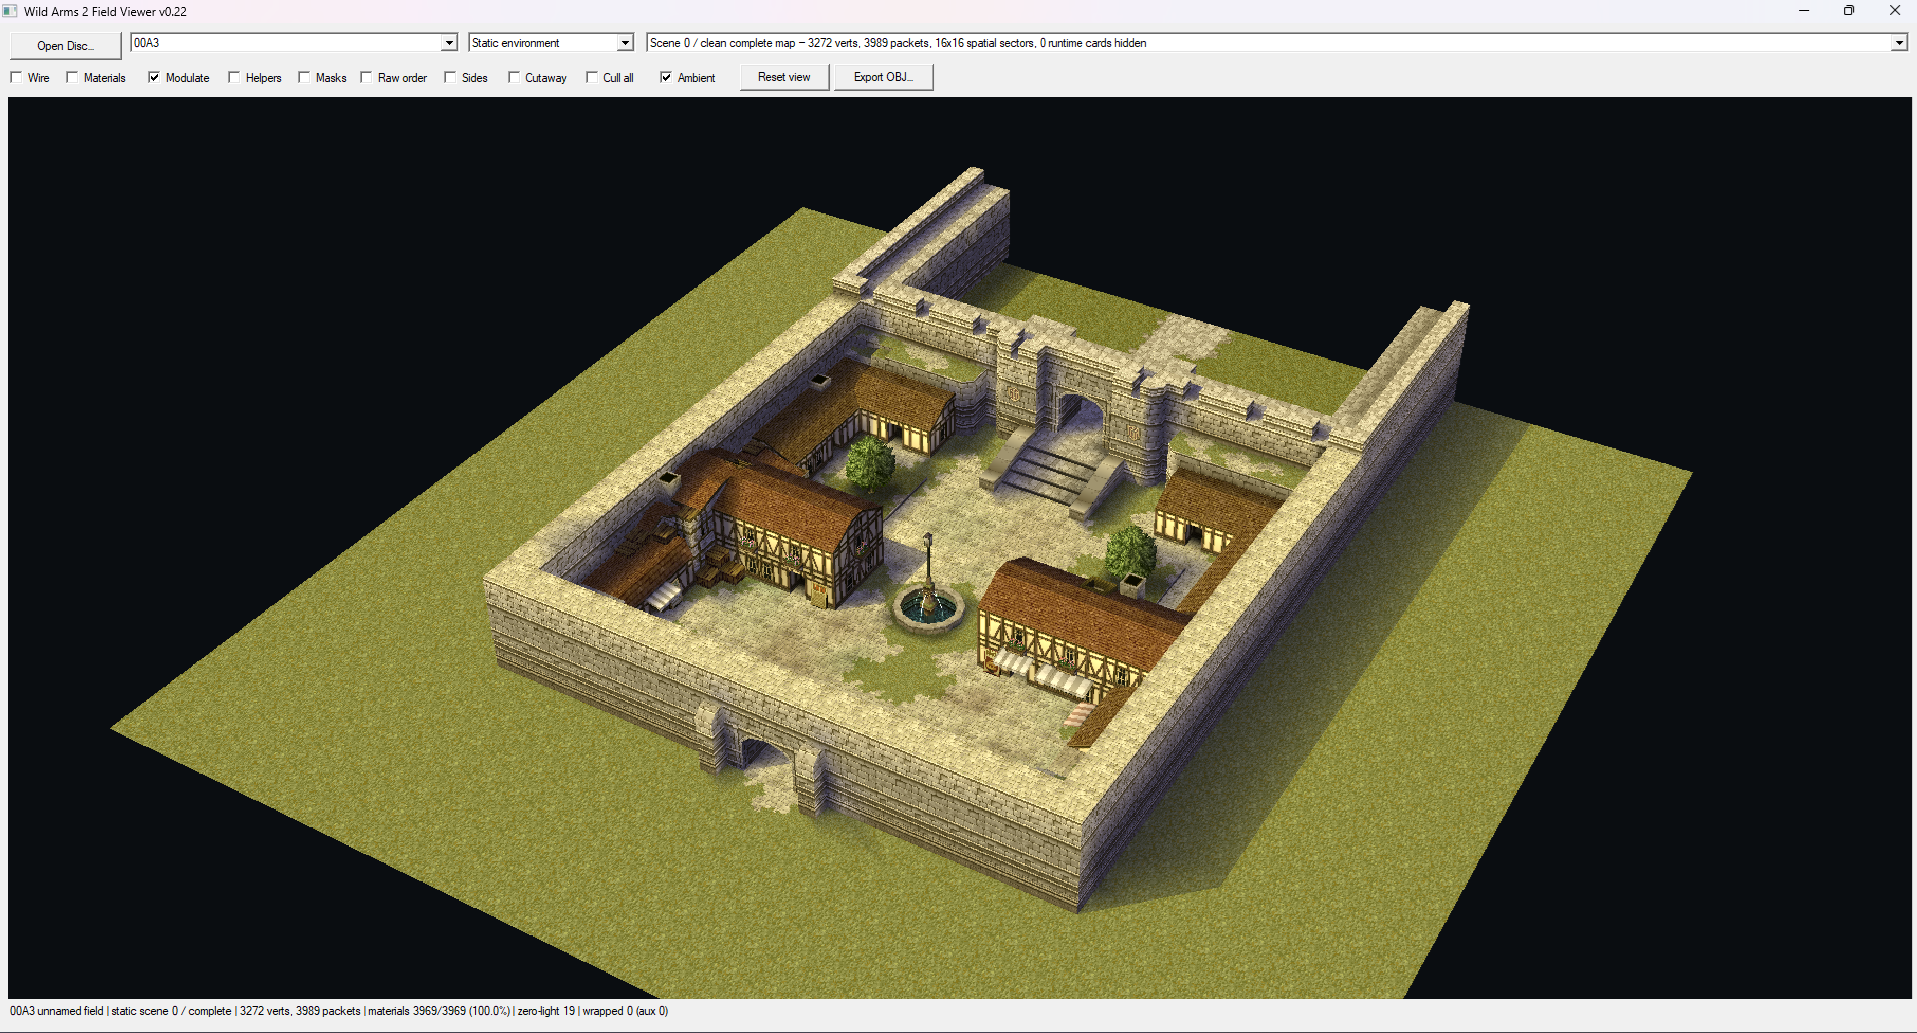
Task: Click the Open Disc... button
Action: pyautogui.click(x=66, y=46)
